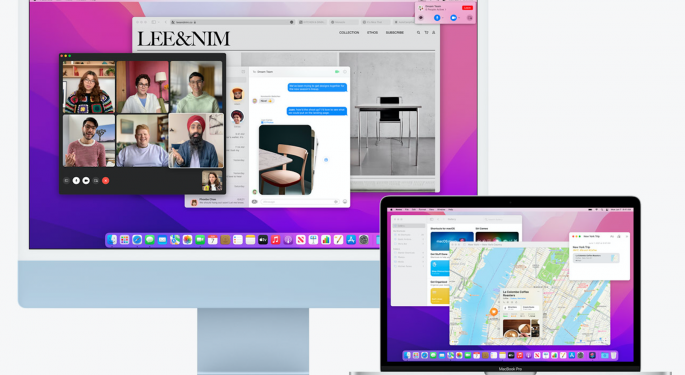The image size is (685, 375).
Task: Toggle FaceTime sidebar button
Action: coord(66,181)
